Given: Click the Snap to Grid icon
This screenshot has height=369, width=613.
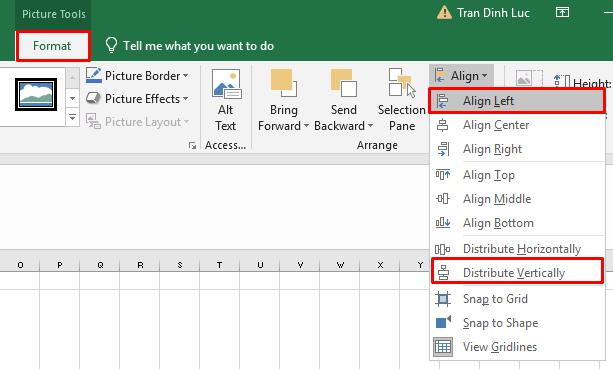Looking at the screenshot, I should tap(443, 299).
